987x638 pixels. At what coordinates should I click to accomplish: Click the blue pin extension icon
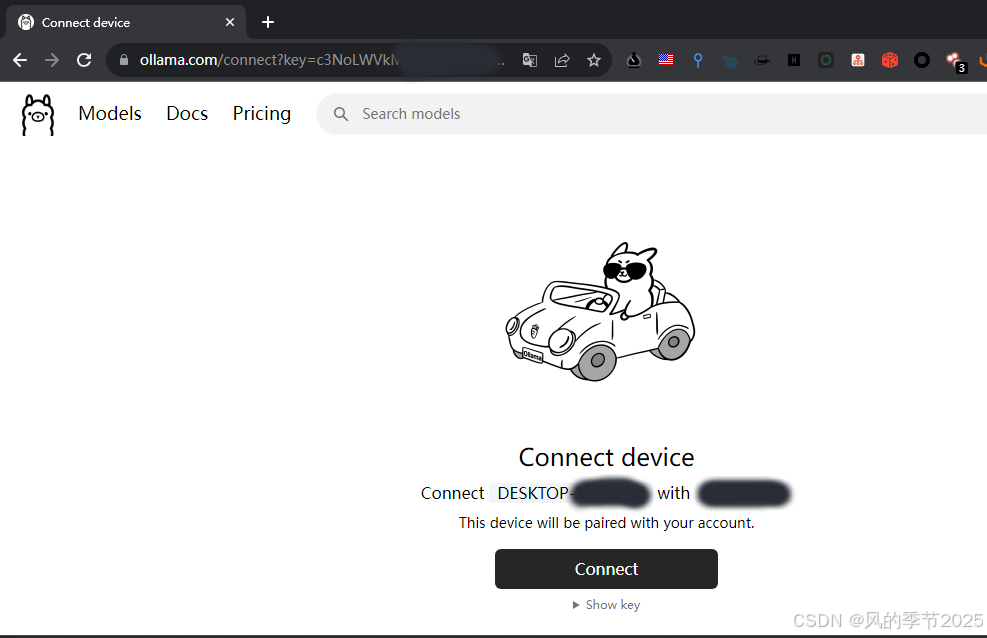point(698,60)
